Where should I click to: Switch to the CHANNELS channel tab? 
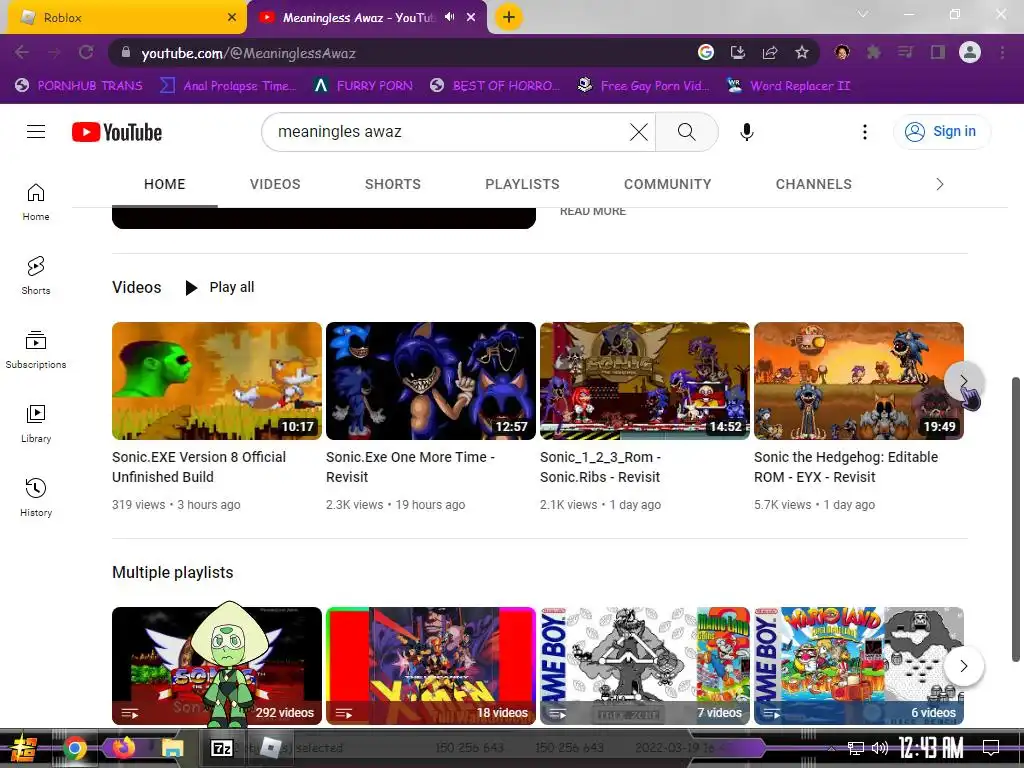814,184
